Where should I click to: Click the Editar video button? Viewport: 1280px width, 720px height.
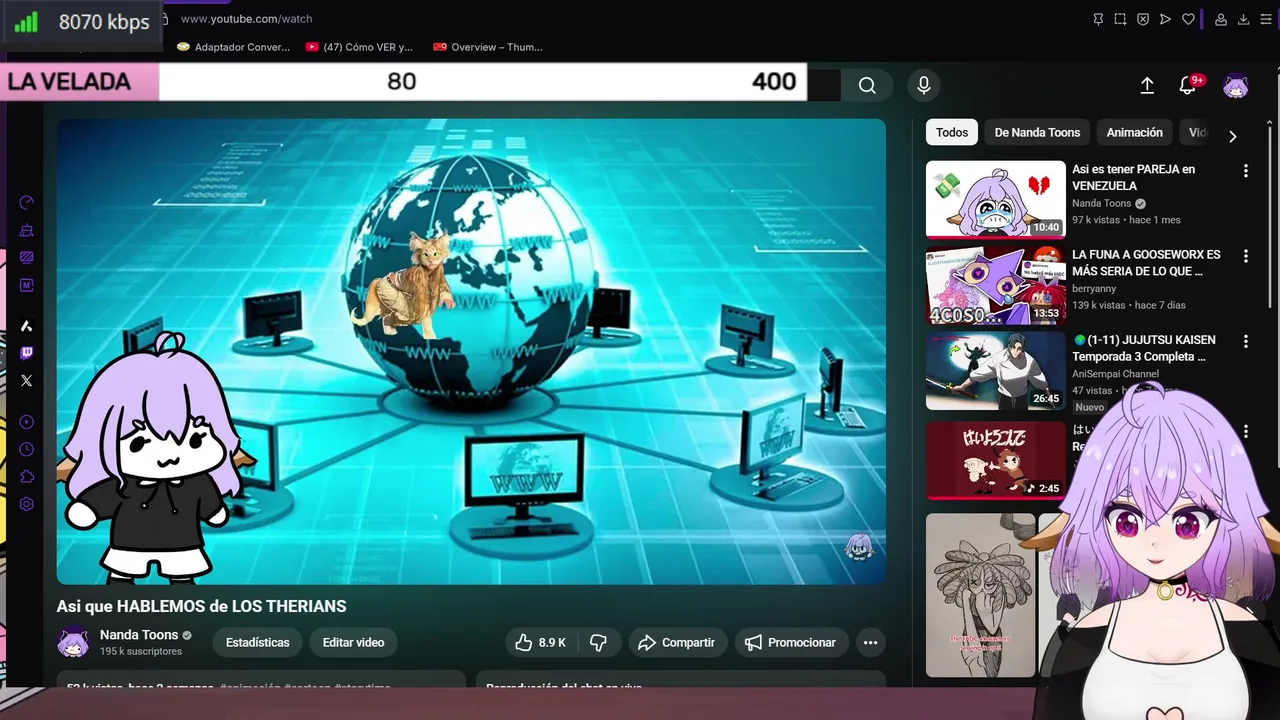353,643
